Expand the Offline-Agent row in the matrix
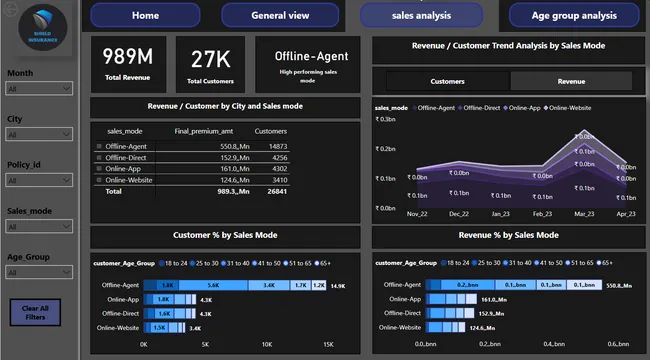 click(x=99, y=146)
